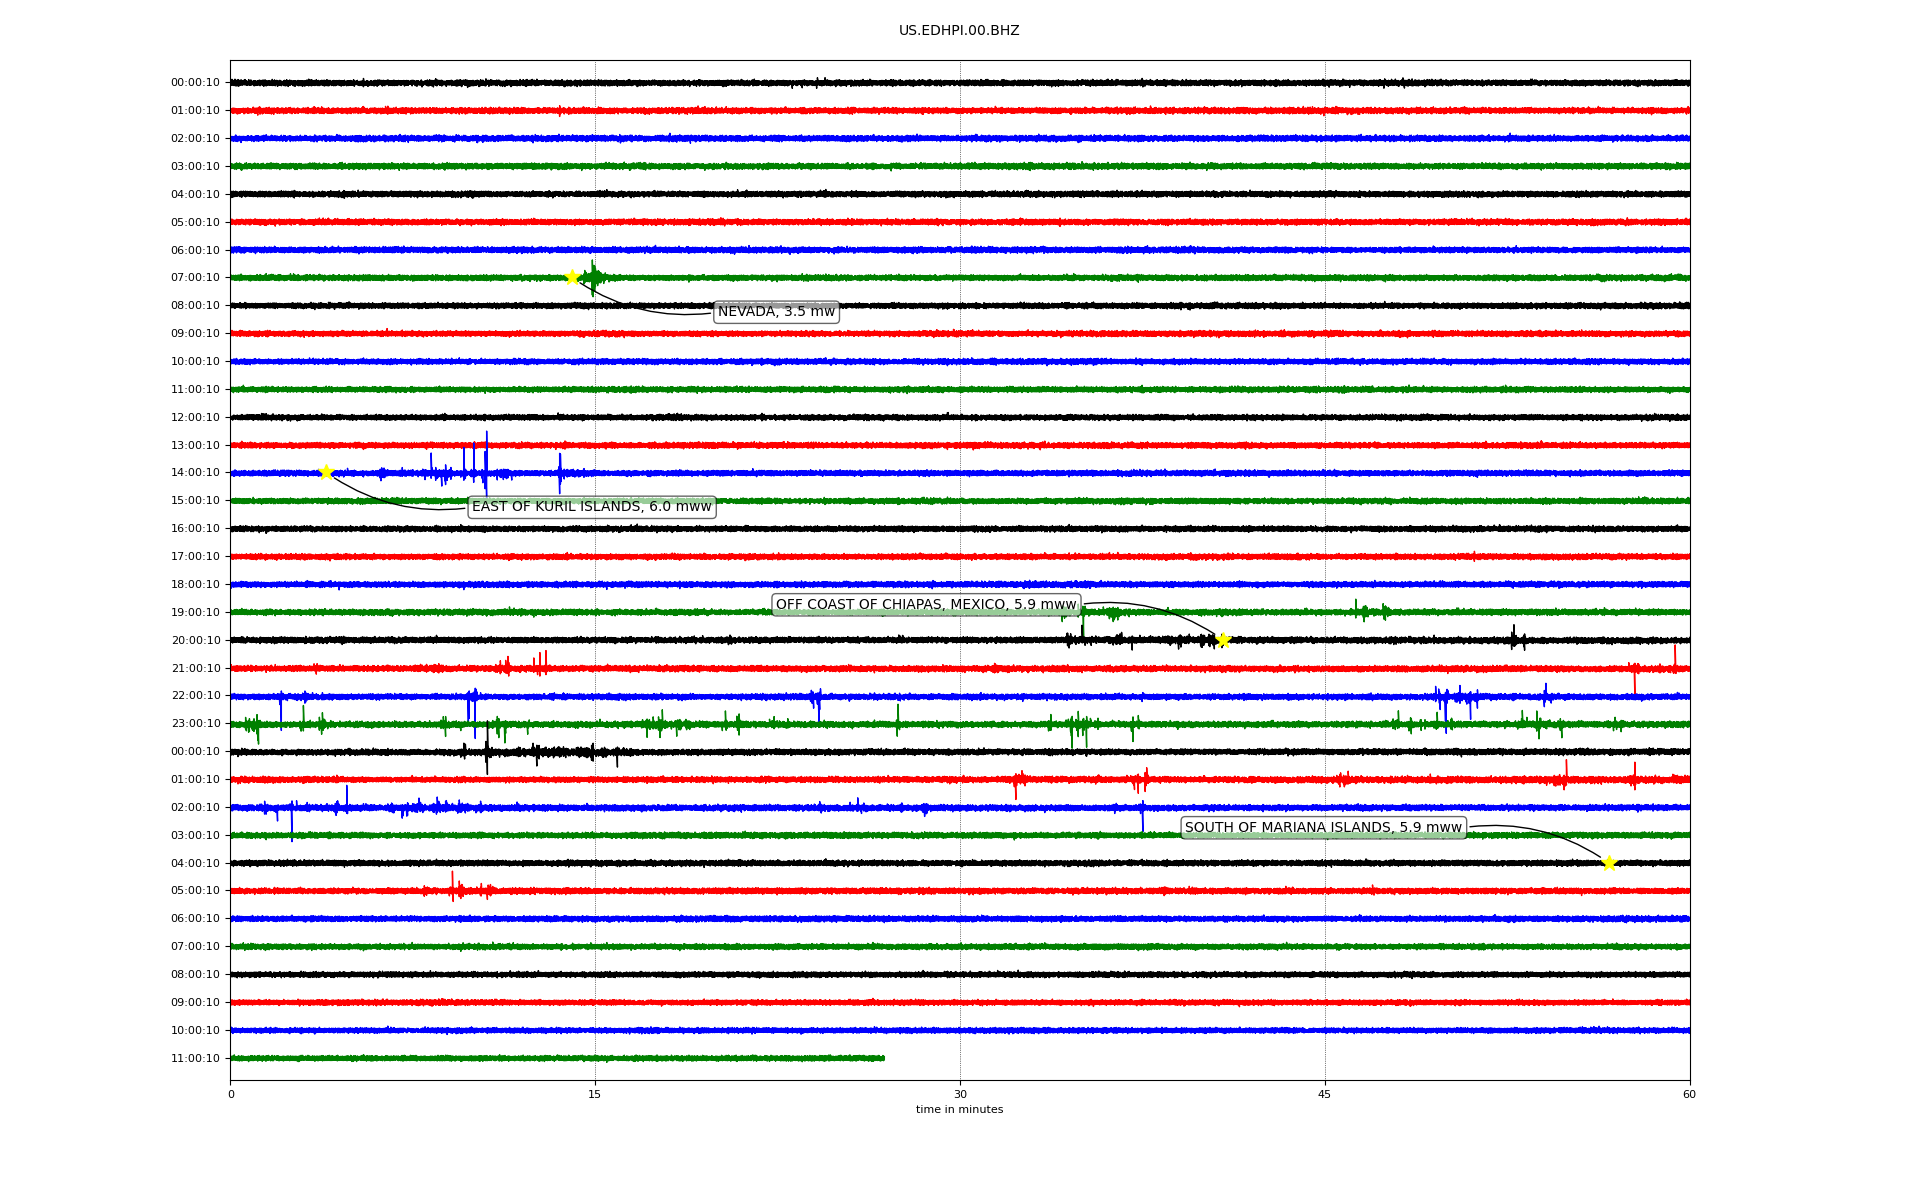The image size is (1920, 1200).
Task: Click the red burst on the lower 05:00:10 trace
Action: (x=459, y=888)
